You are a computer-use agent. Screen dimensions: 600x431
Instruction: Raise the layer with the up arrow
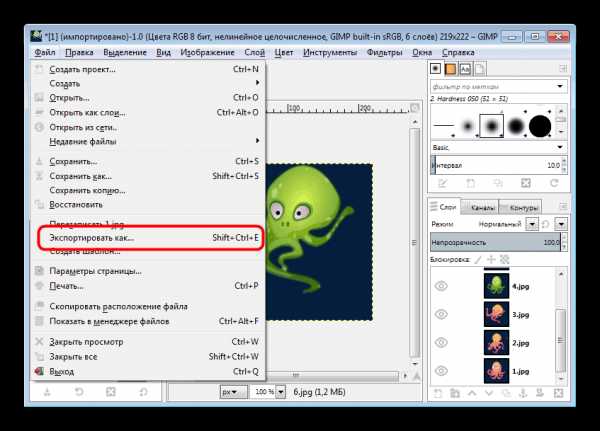coord(472,393)
